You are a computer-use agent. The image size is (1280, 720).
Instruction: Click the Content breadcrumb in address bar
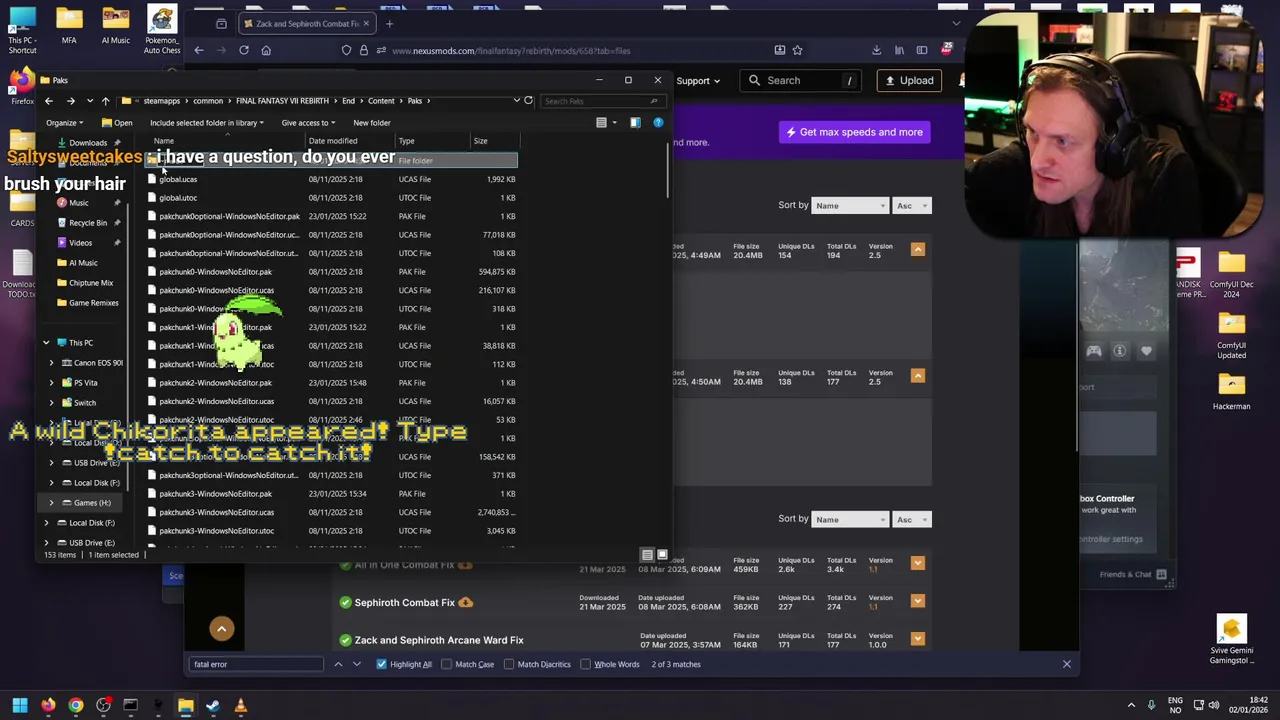point(381,101)
